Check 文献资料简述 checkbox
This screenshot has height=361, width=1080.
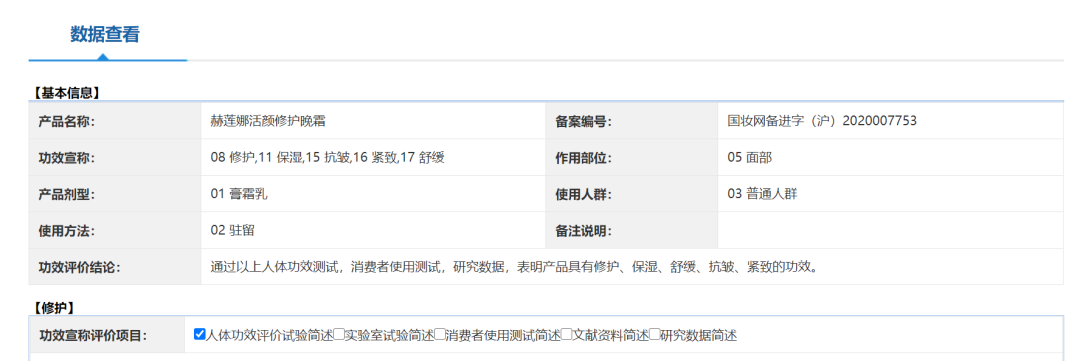point(566,335)
